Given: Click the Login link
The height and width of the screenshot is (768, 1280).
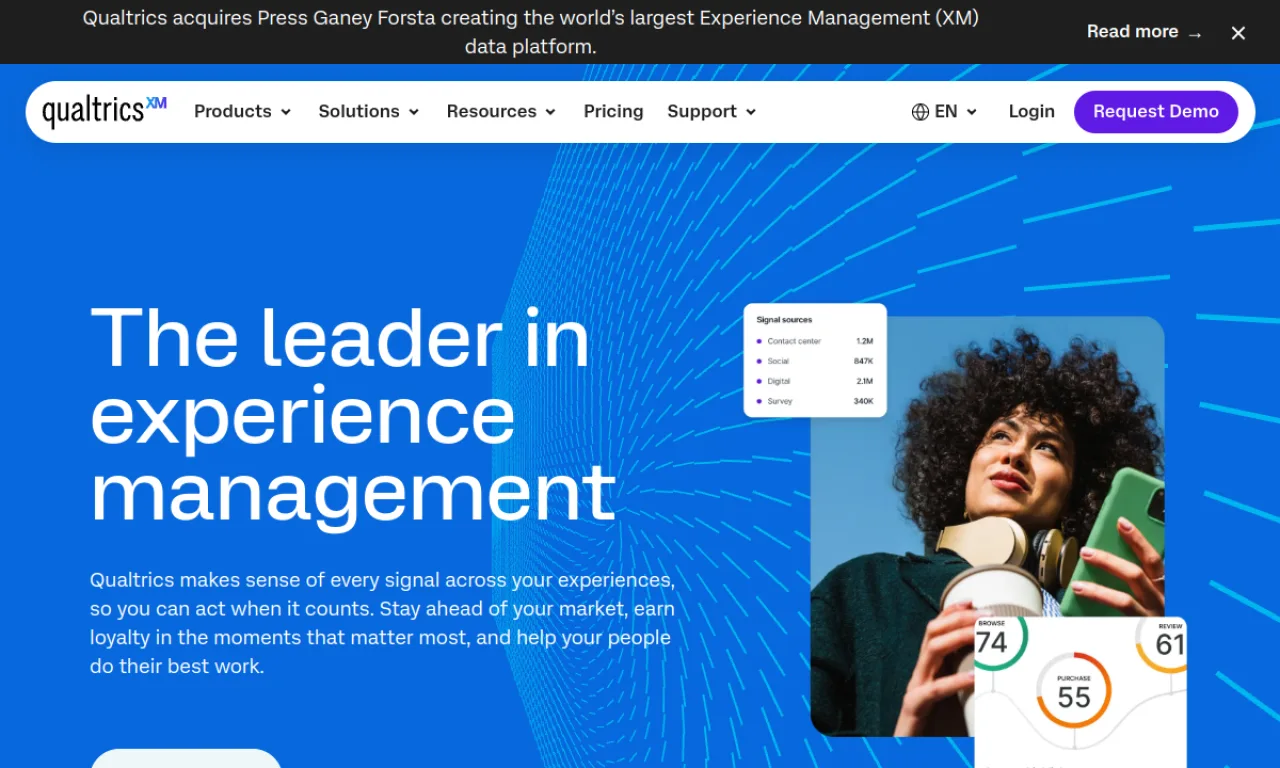Looking at the screenshot, I should 1031,112.
